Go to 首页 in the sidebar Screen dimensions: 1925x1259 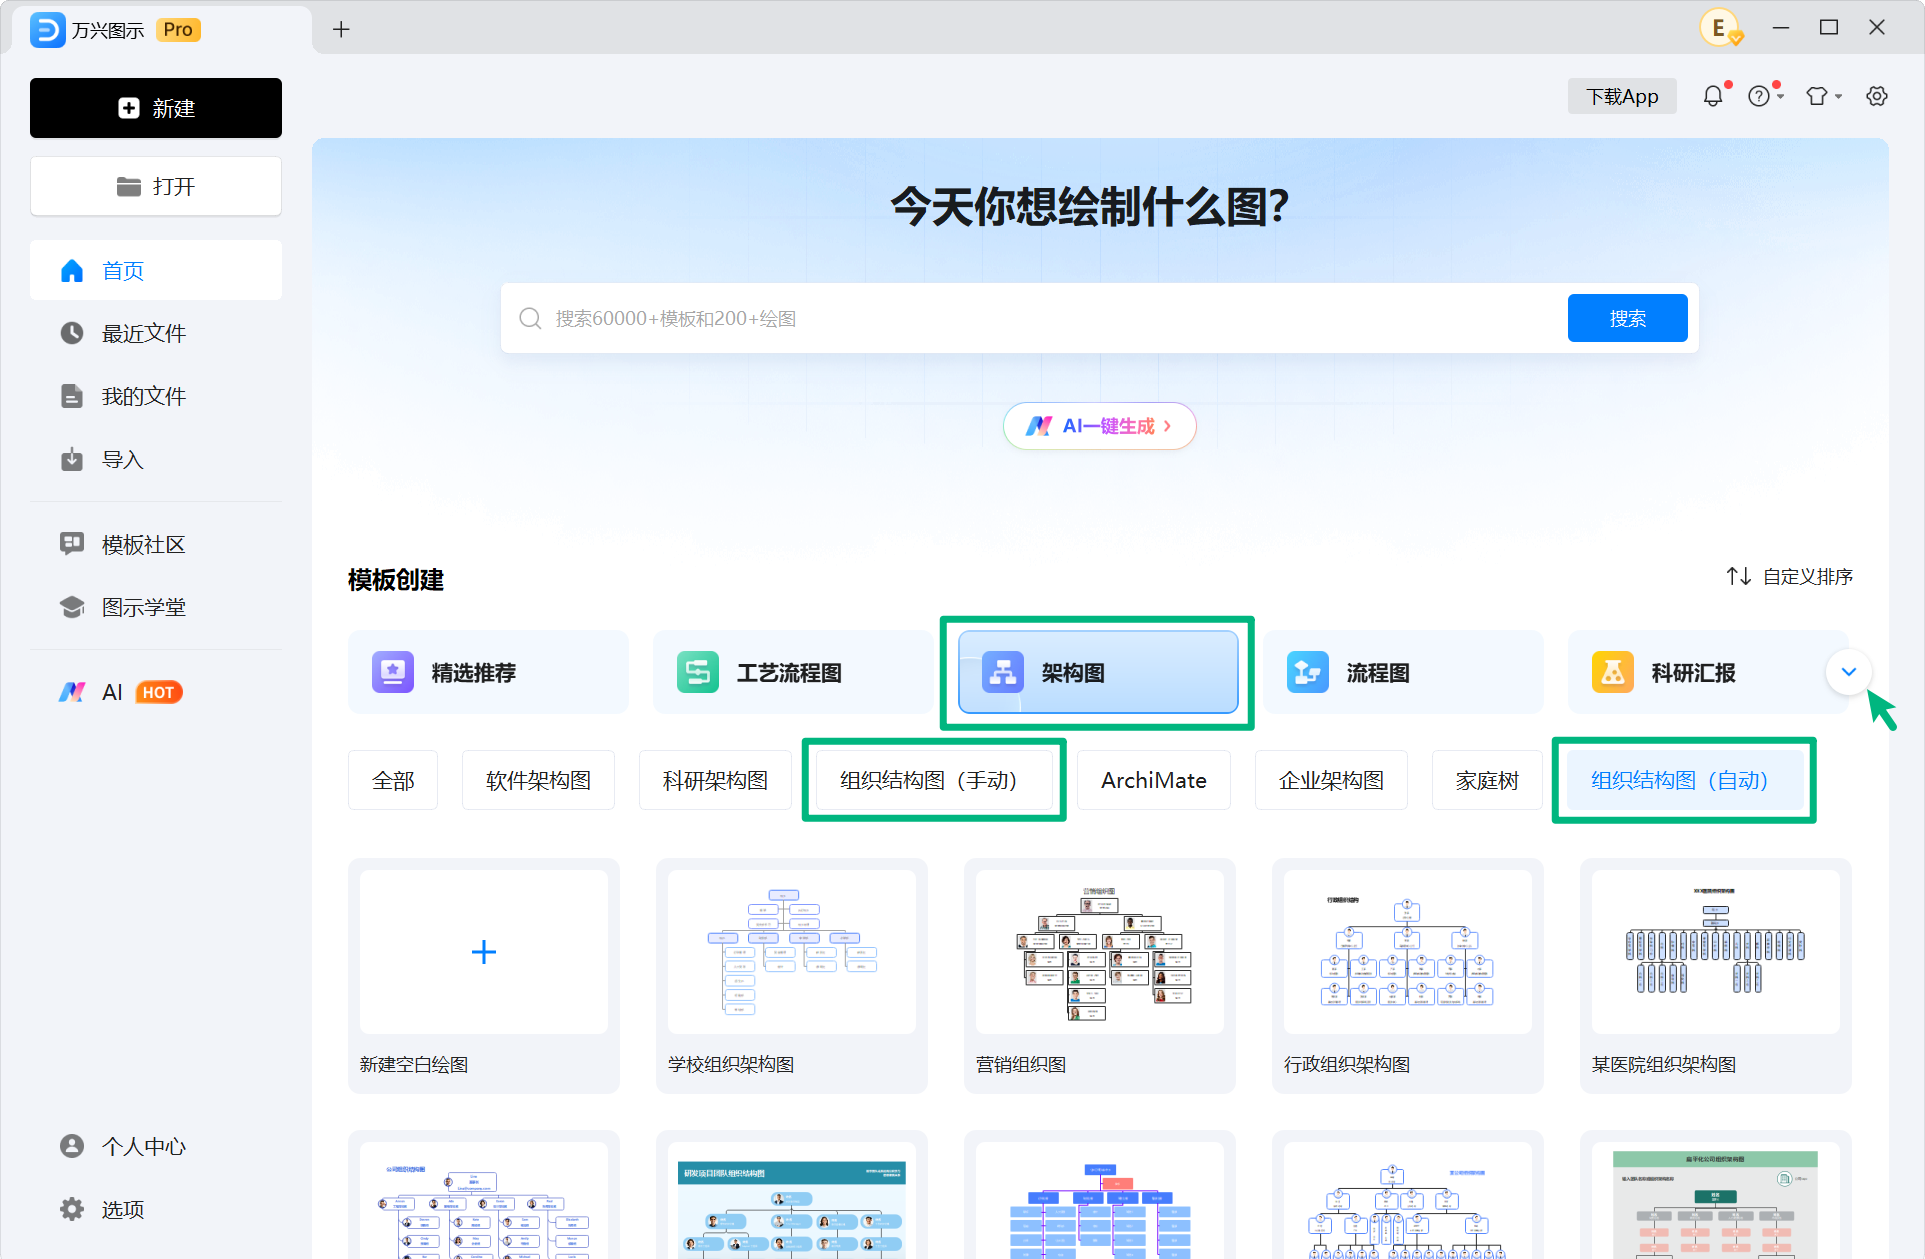pyautogui.click(x=156, y=271)
